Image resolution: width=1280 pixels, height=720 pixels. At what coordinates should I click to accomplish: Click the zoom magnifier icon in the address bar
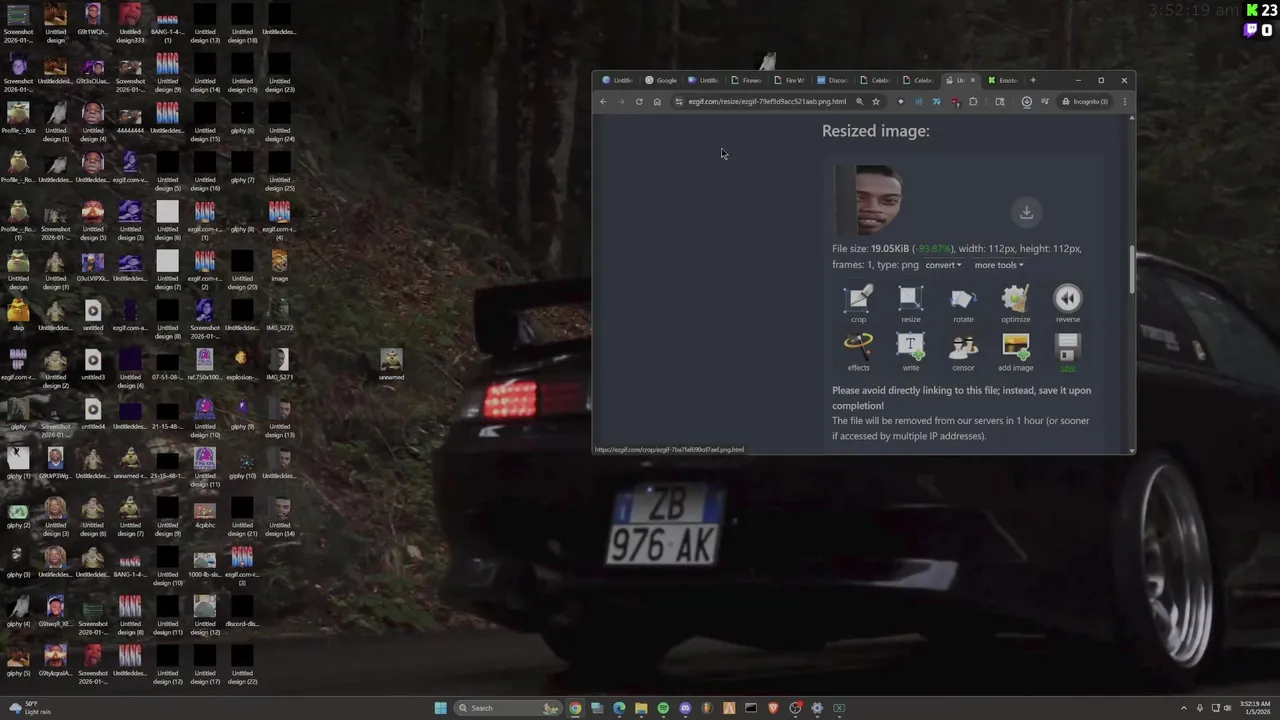pos(859,101)
